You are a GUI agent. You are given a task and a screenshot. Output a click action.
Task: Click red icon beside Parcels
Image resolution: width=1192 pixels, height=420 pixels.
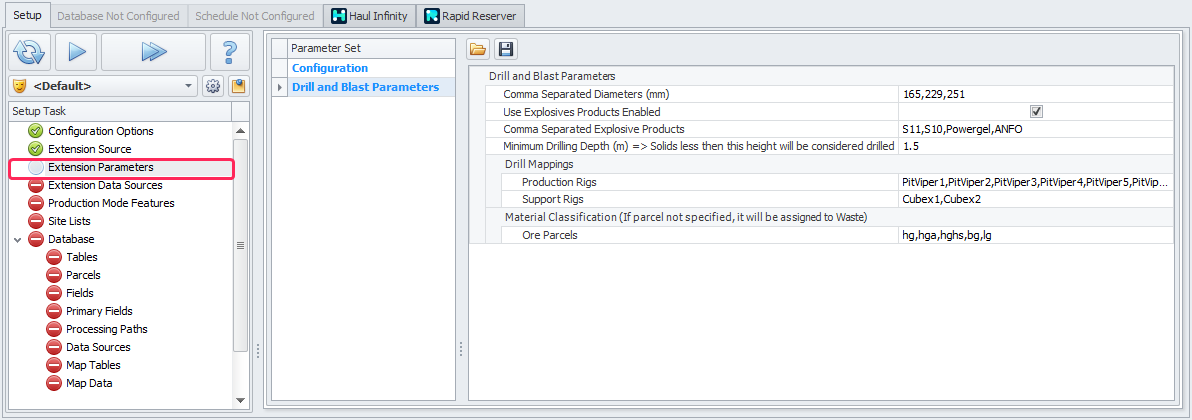click(x=54, y=275)
